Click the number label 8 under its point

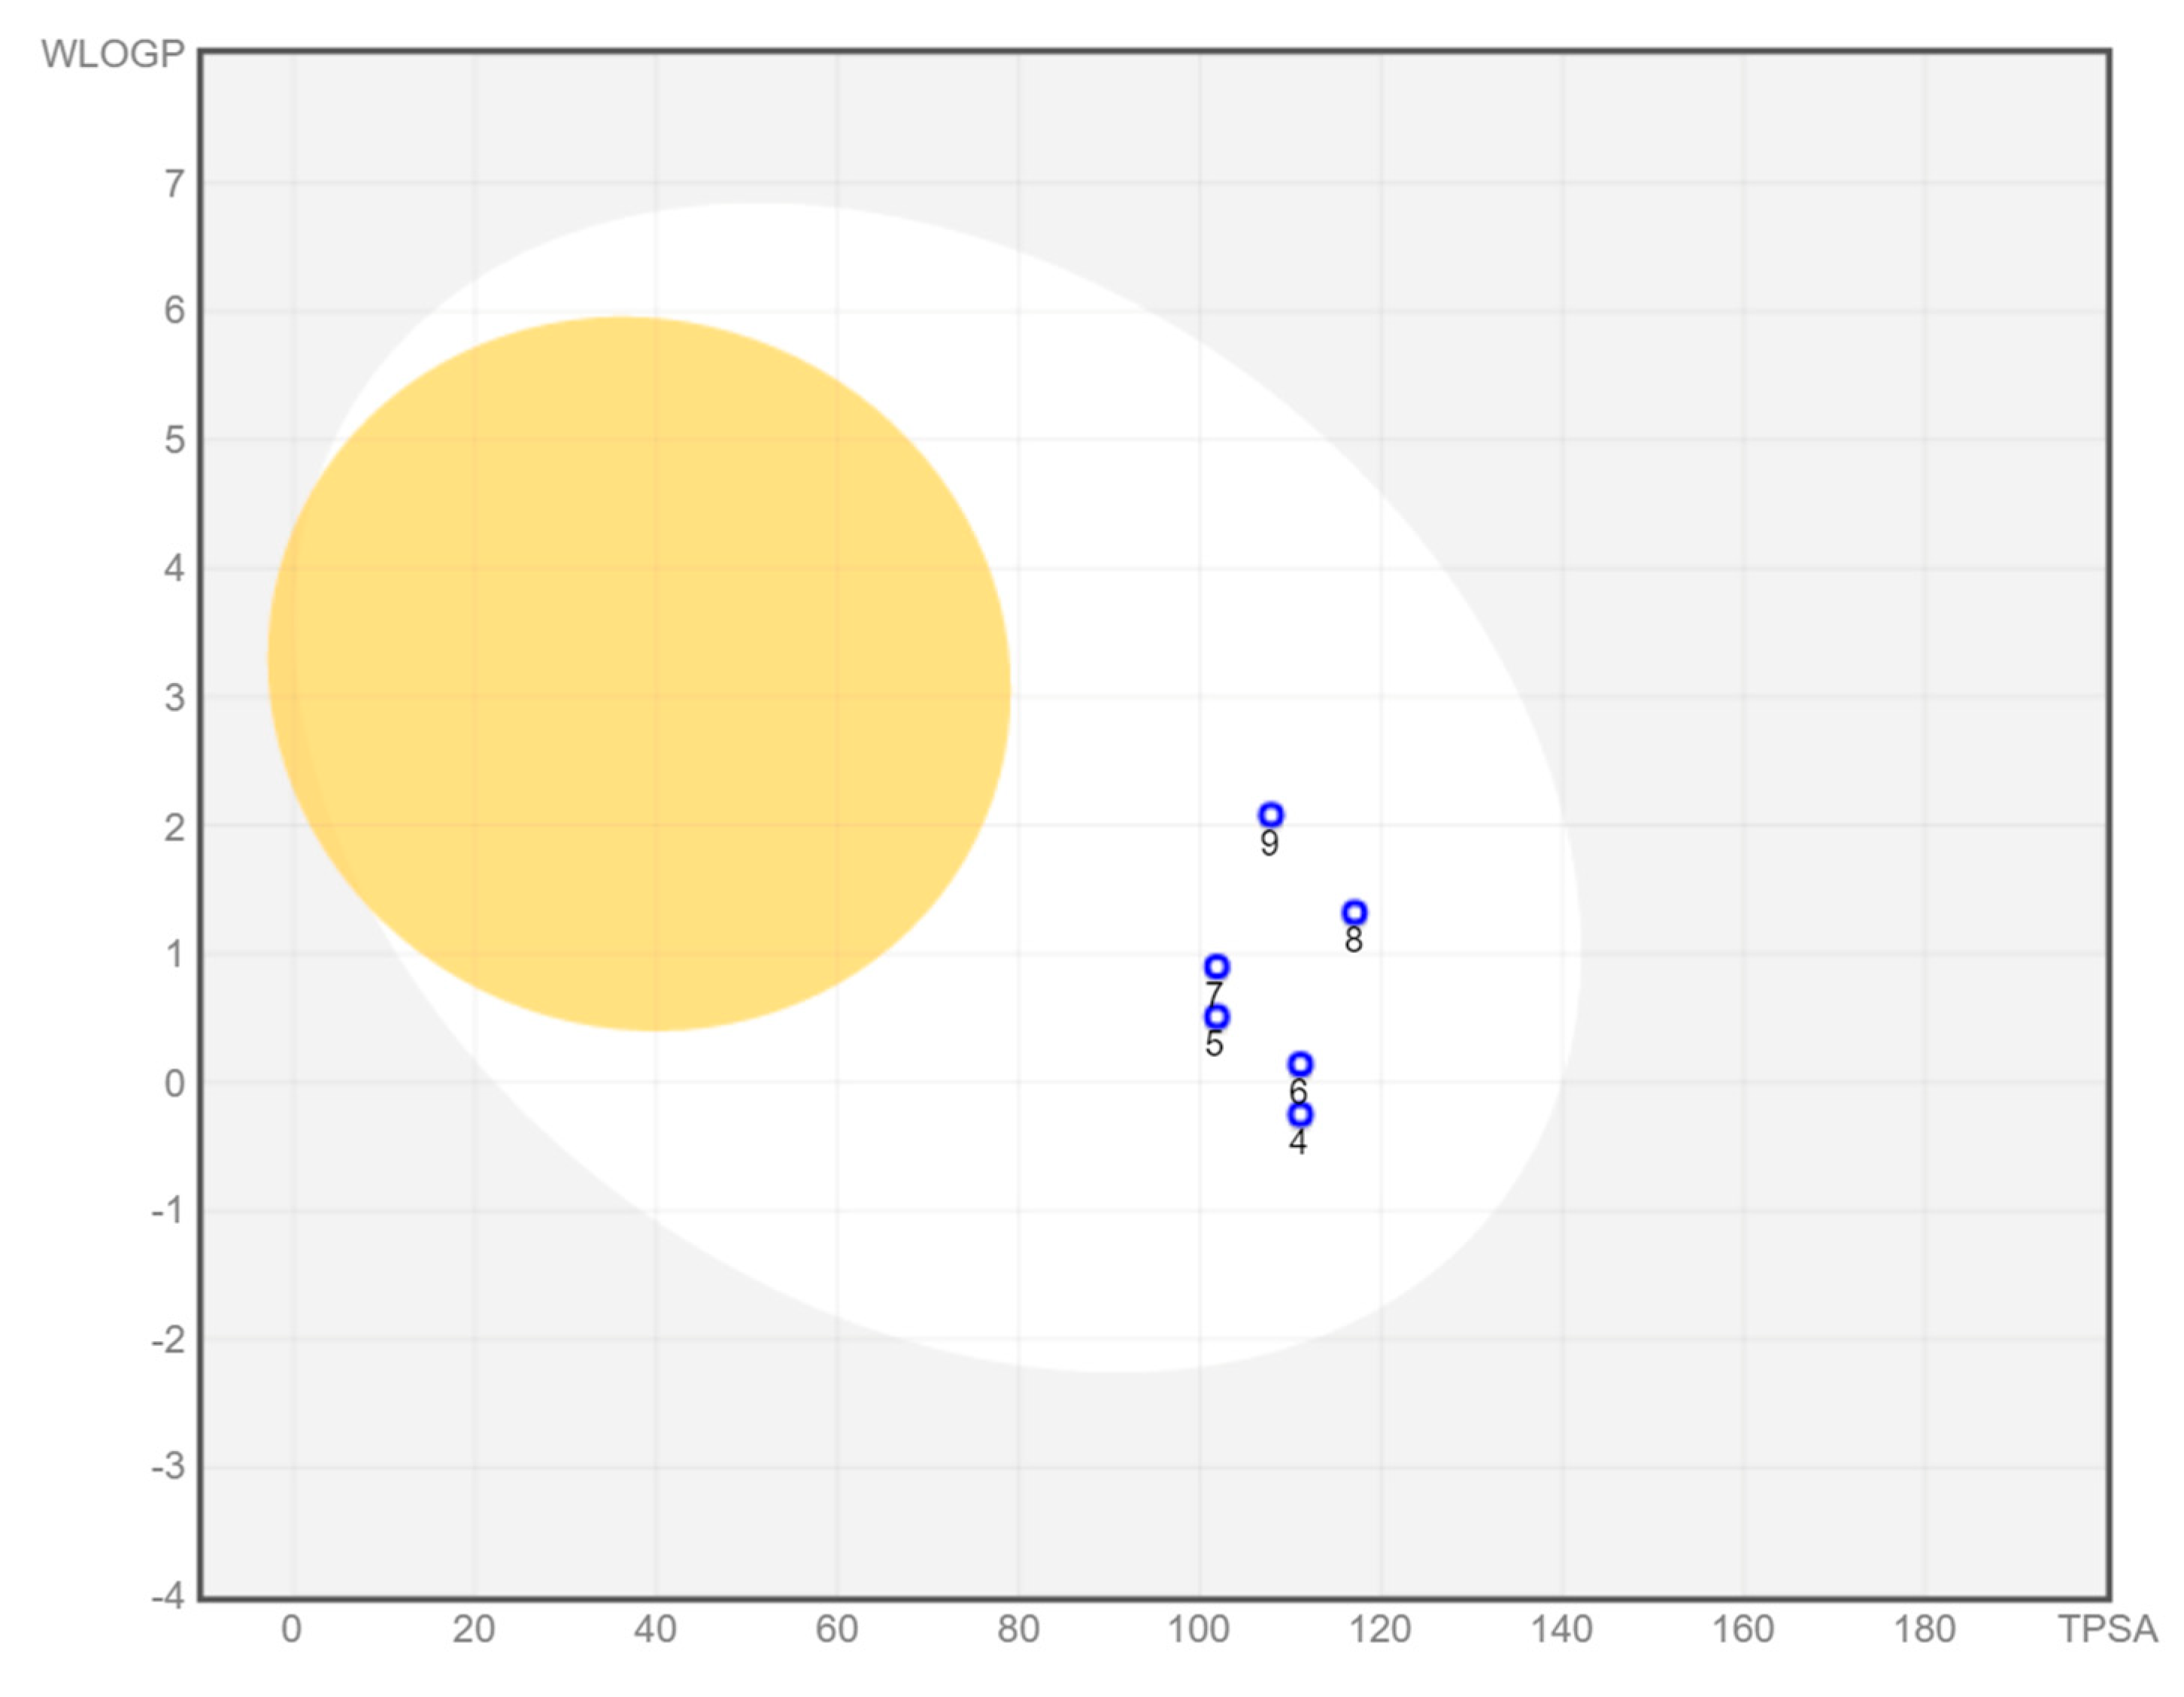(x=1353, y=940)
